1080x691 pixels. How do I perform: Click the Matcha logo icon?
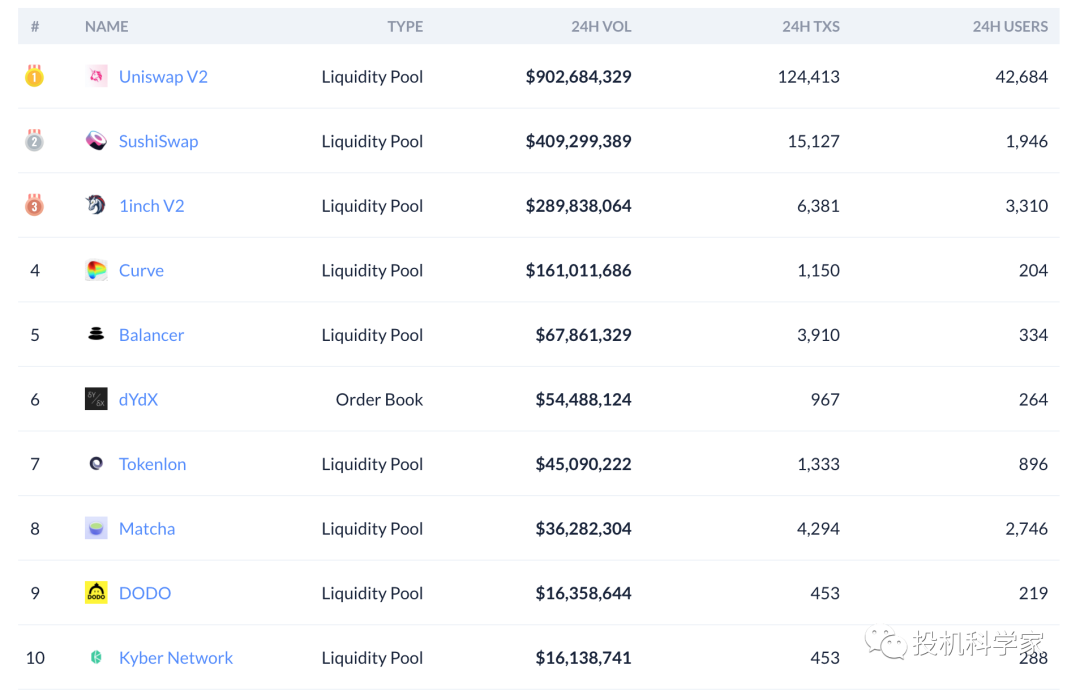96,528
